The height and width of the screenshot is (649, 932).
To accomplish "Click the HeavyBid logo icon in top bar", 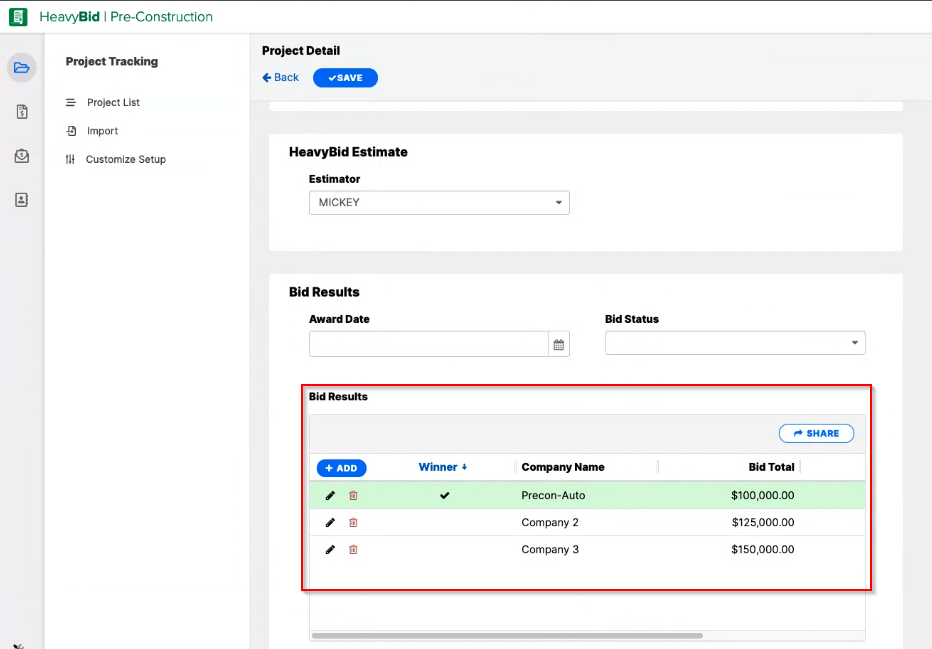I will tap(17, 16).
